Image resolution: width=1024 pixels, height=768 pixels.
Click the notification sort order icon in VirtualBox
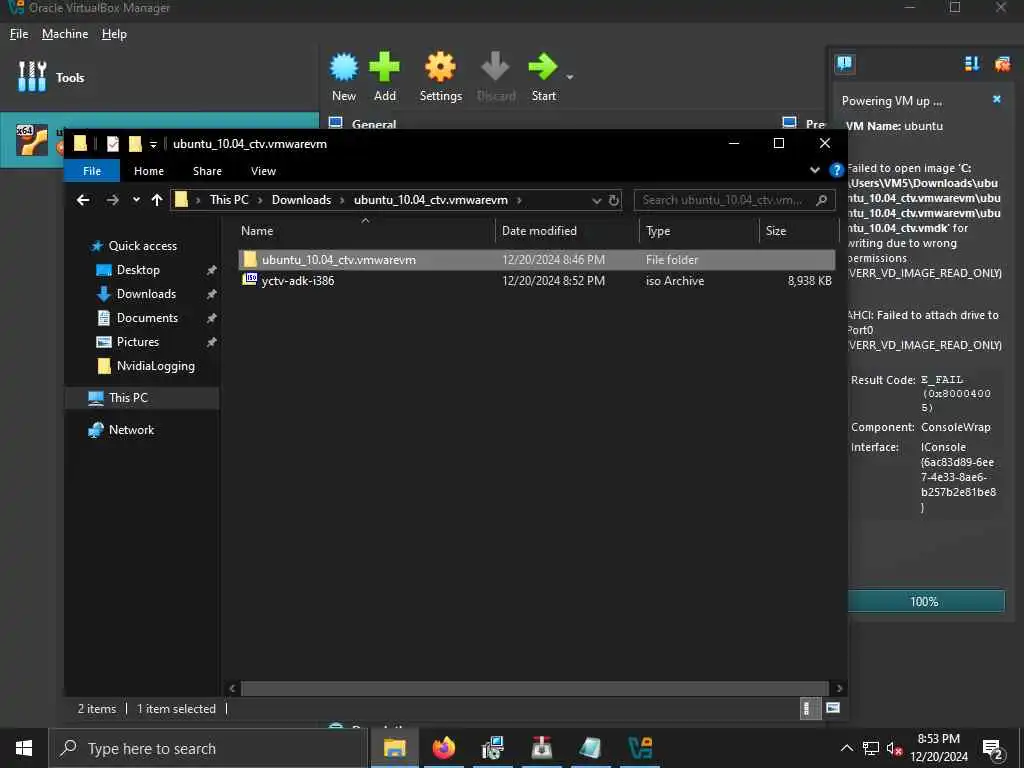click(972, 63)
